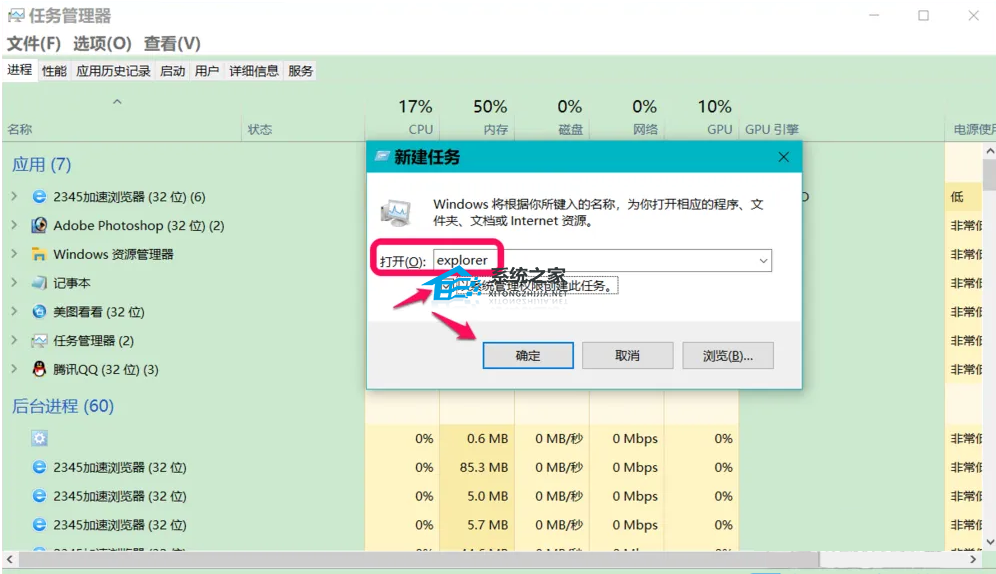Image resolution: width=996 pixels, height=574 pixels.
Task: Switch to the 性能 tab
Action: click(54, 71)
